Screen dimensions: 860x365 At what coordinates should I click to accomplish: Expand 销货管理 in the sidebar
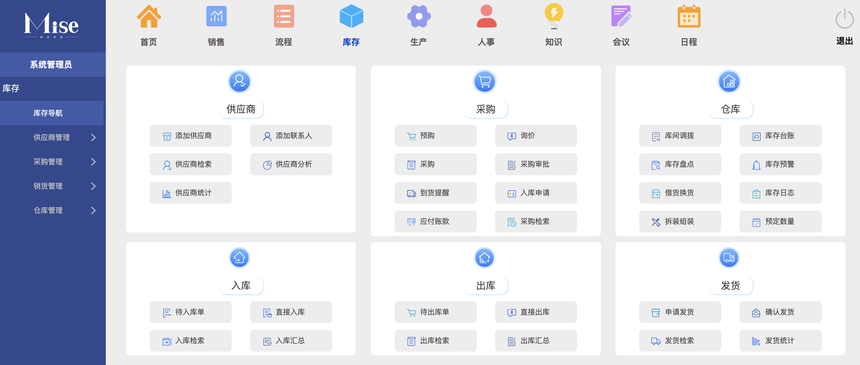point(53,186)
